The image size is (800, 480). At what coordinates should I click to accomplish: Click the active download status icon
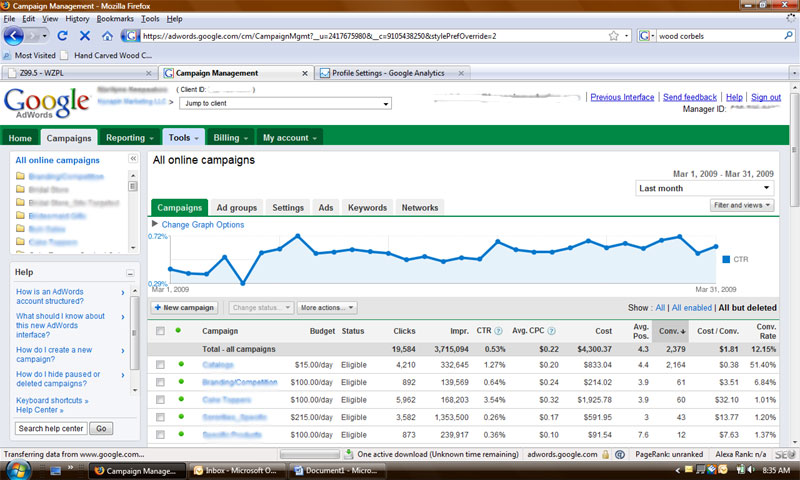[x=348, y=454]
